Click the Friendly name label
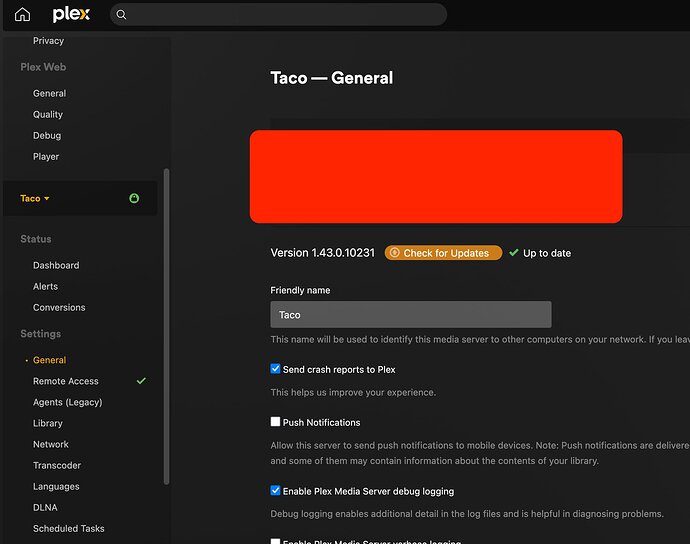Image resolution: width=690 pixels, height=544 pixels. pyautogui.click(x=300, y=290)
